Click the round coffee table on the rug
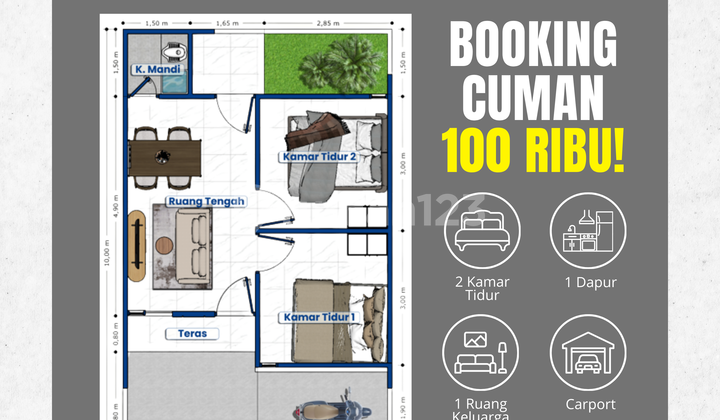The height and width of the screenshot is (420, 720). click(164, 246)
